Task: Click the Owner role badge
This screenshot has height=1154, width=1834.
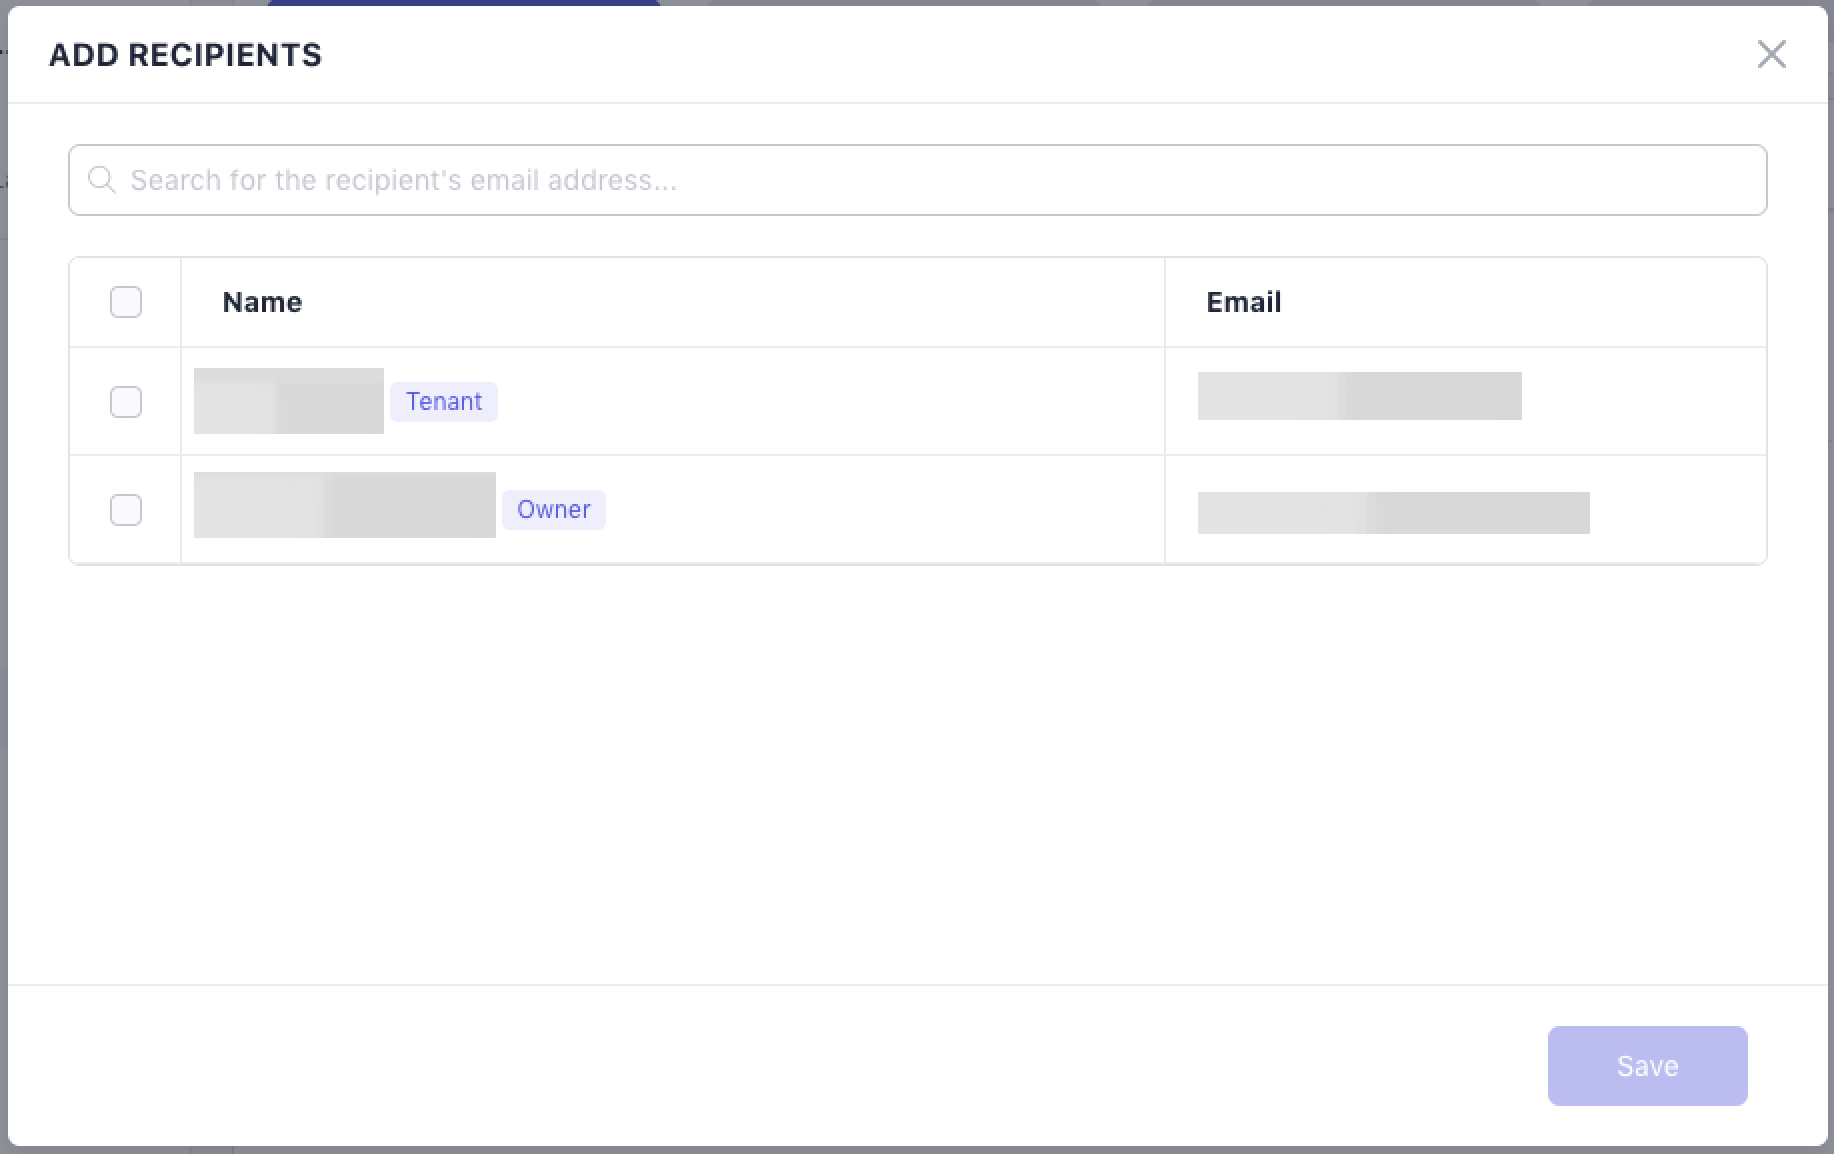Action: [x=553, y=510]
